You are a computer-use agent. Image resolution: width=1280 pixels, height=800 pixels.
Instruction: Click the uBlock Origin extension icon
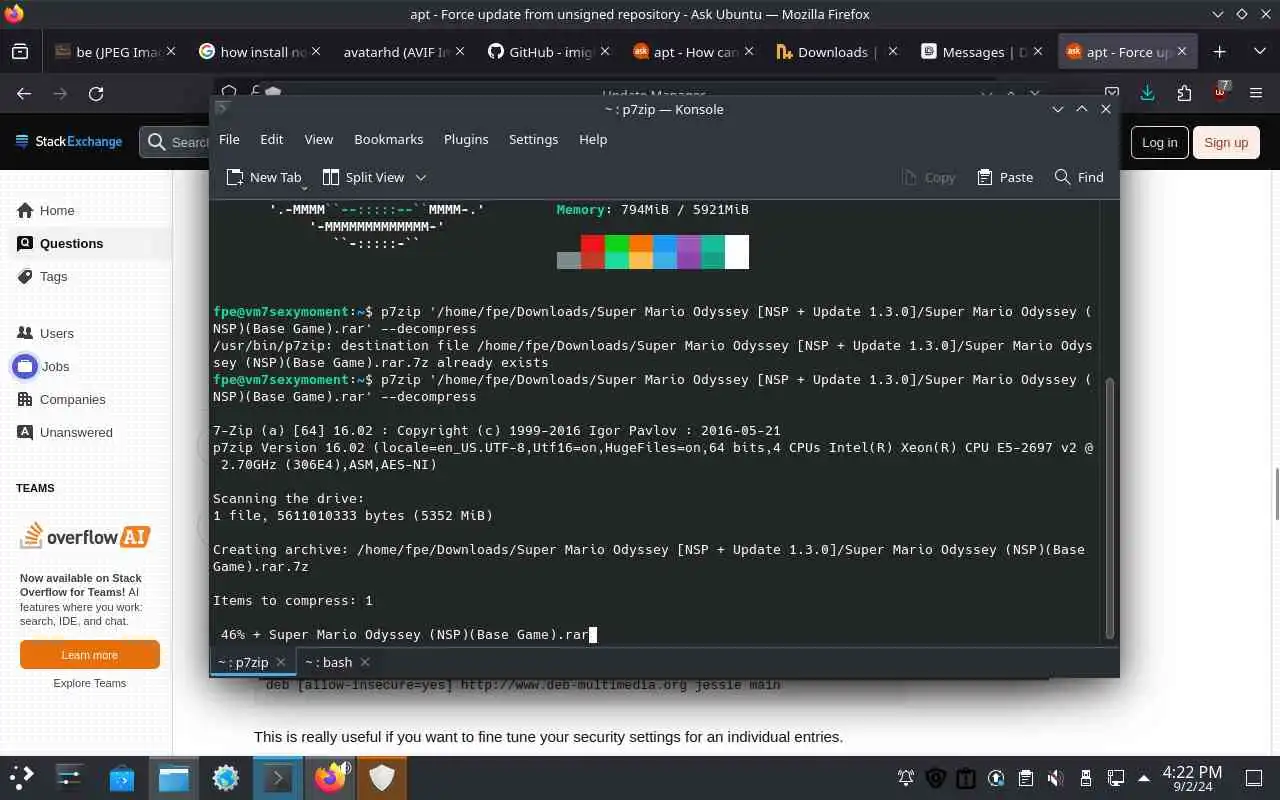tap(1220, 93)
